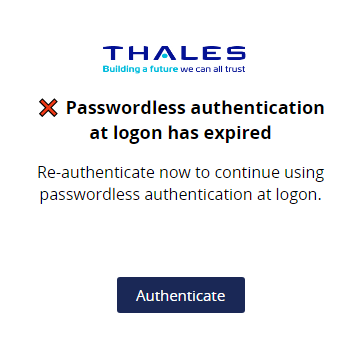This screenshot has width=361, height=363.
Task: Click the letter E in THALES logo
Action: [x=212, y=53]
